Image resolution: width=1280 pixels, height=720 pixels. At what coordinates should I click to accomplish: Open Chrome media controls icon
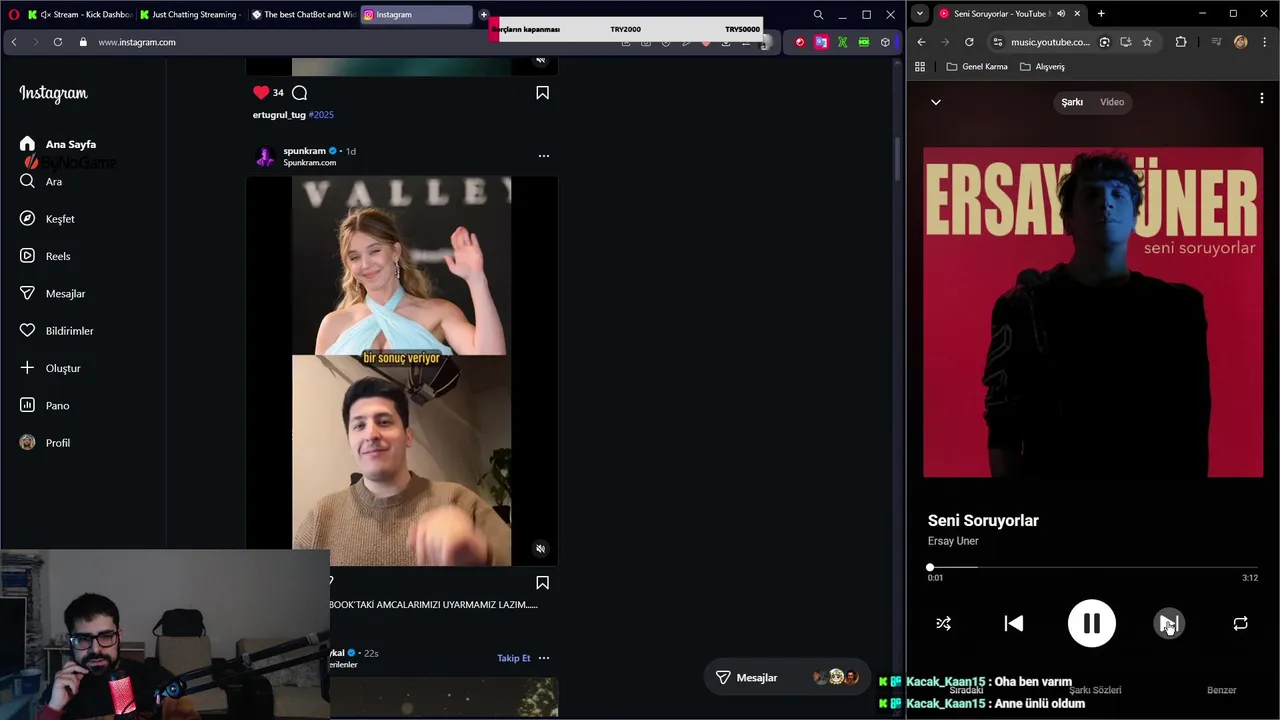(x=1216, y=42)
